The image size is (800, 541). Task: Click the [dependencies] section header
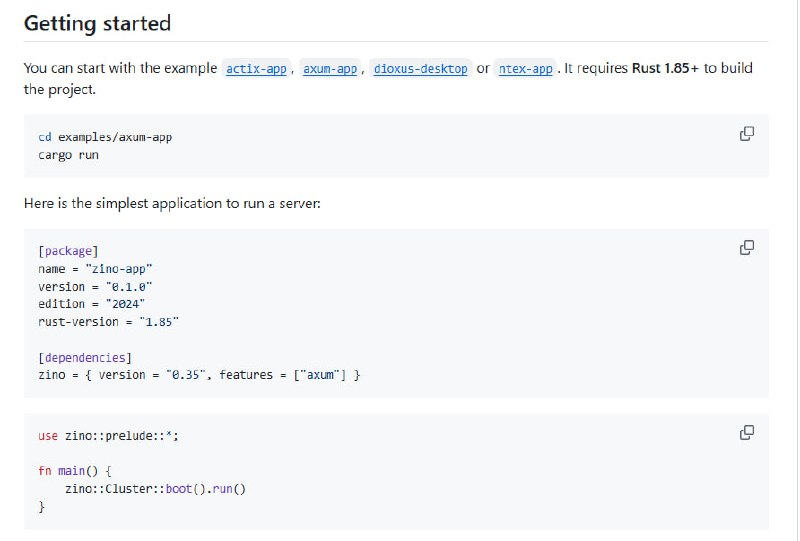[x=85, y=357]
